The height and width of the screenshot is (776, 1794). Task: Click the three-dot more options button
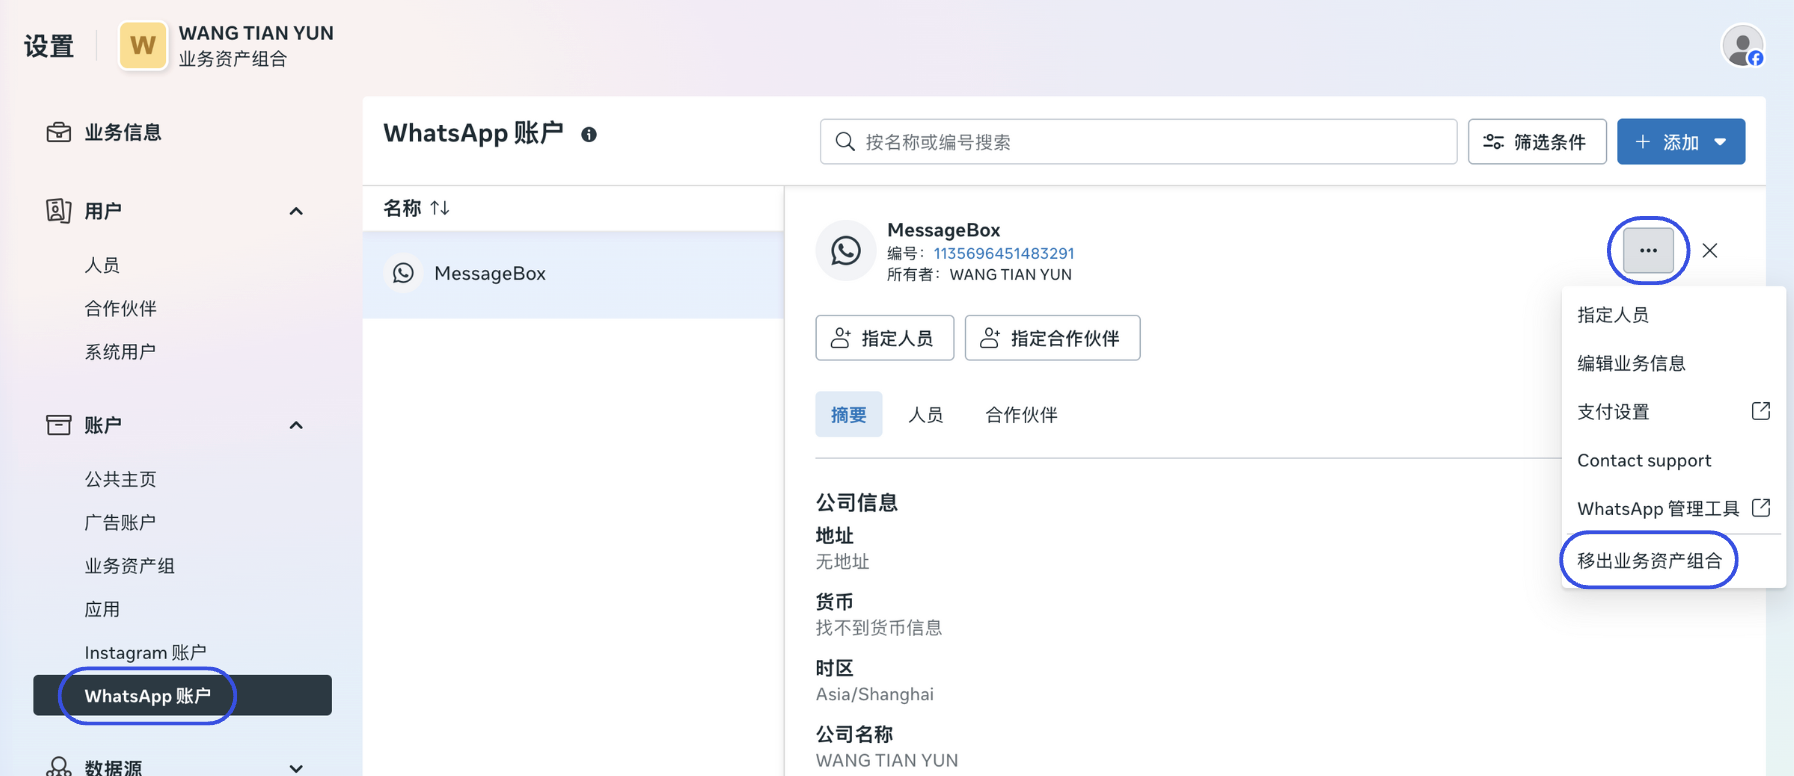pyautogui.click(x=1648, y=251)
